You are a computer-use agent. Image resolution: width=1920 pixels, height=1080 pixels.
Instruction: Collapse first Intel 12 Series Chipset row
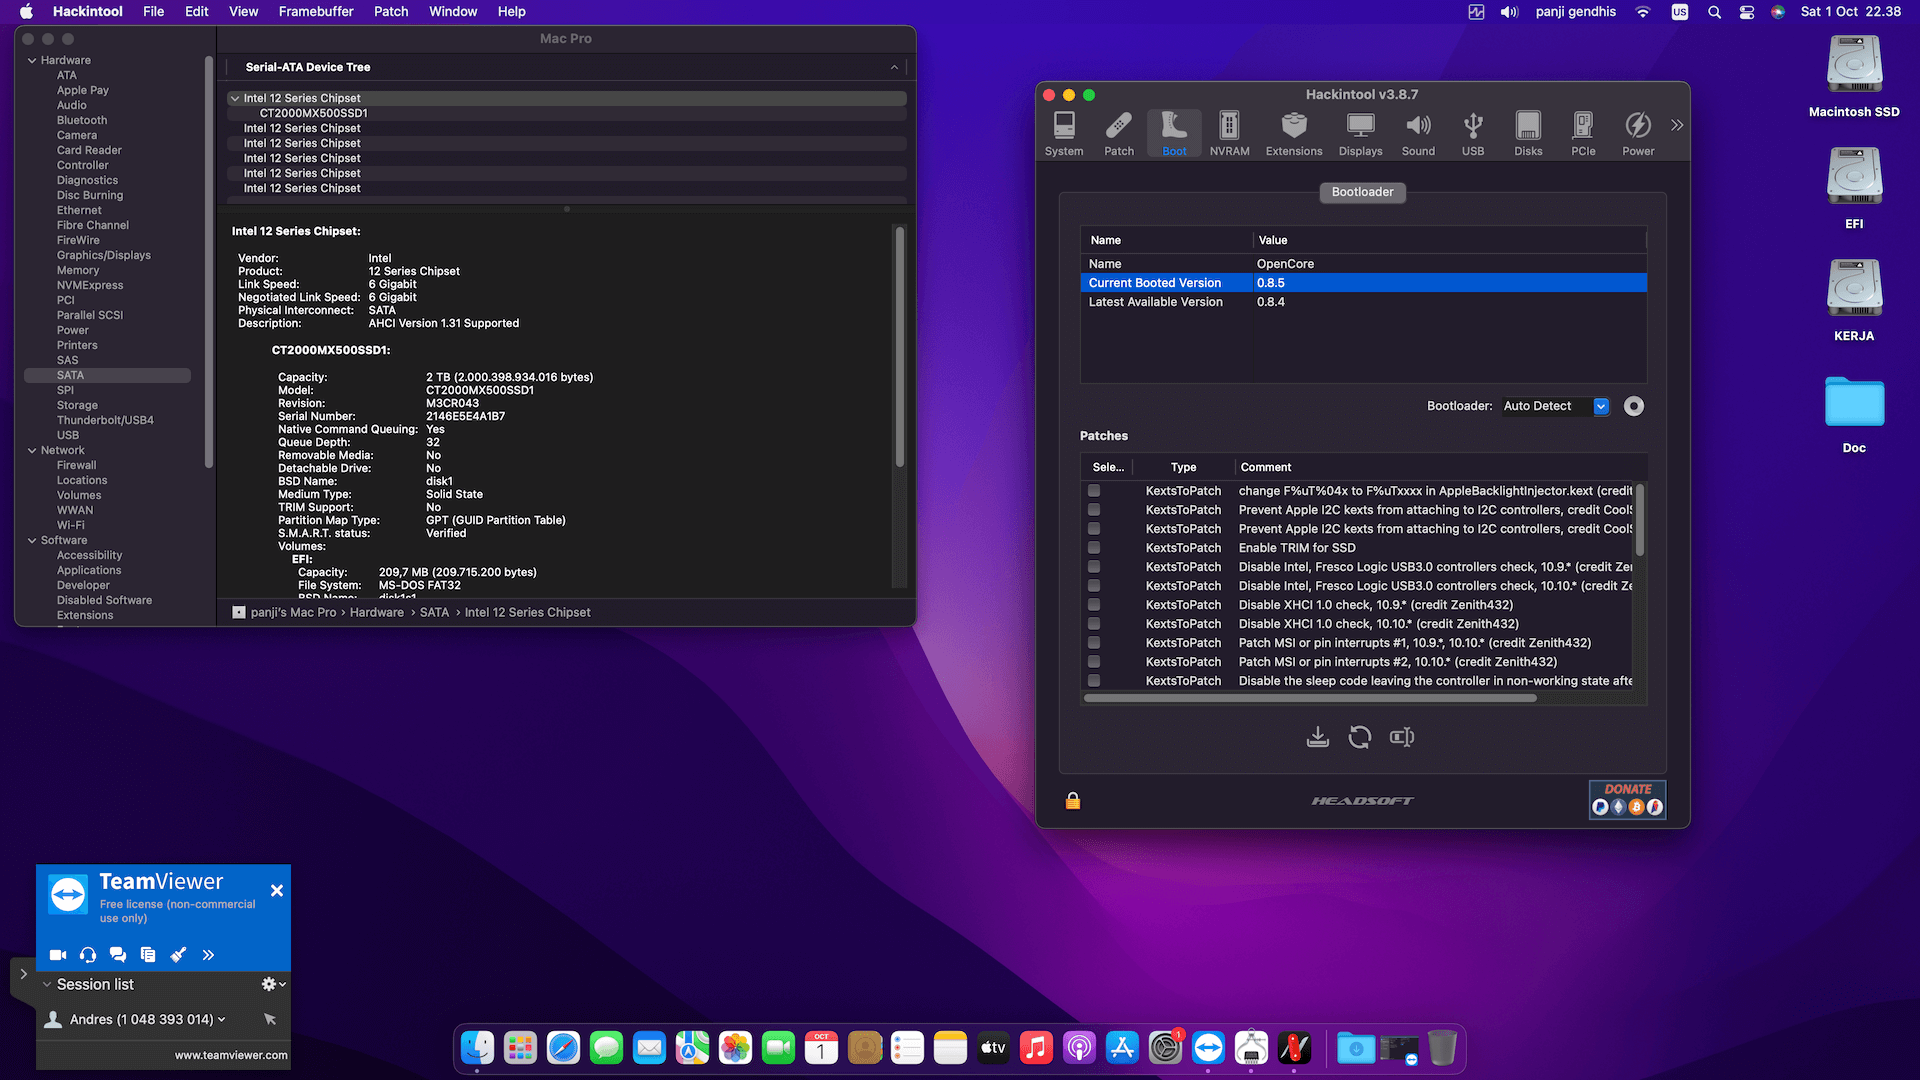coord(235,98)
